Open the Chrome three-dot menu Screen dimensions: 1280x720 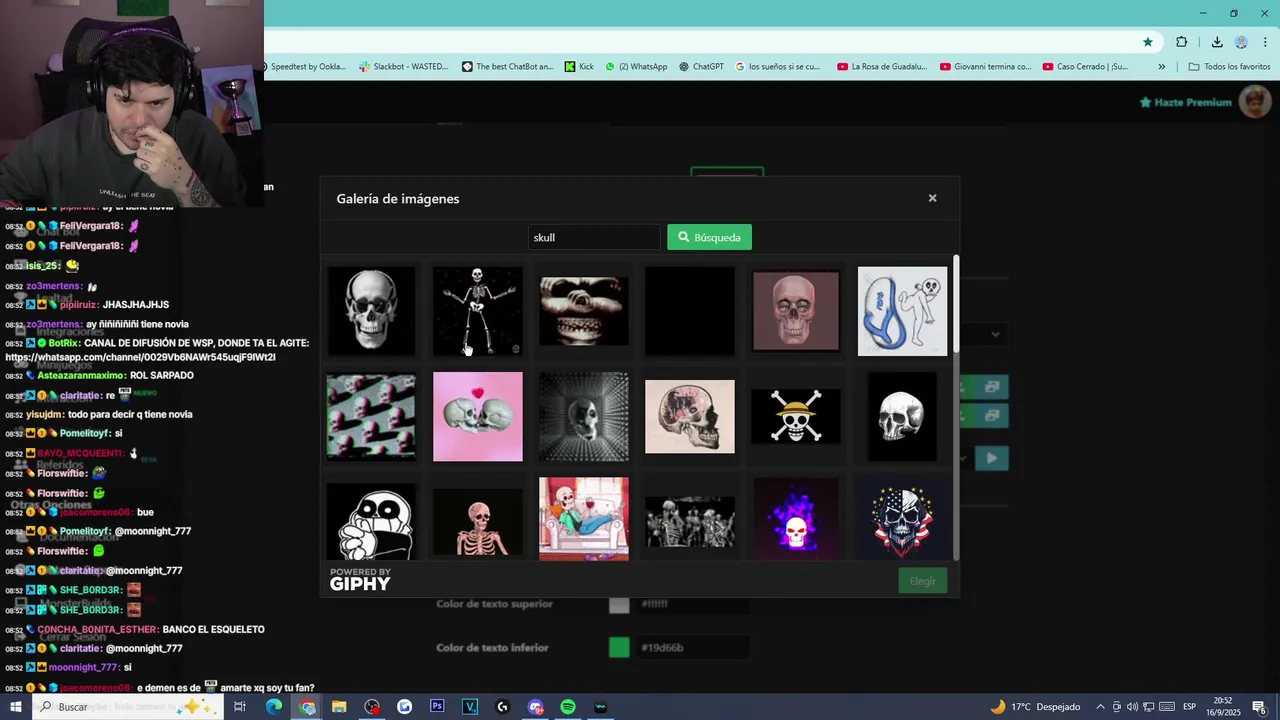pos(1266,42)
